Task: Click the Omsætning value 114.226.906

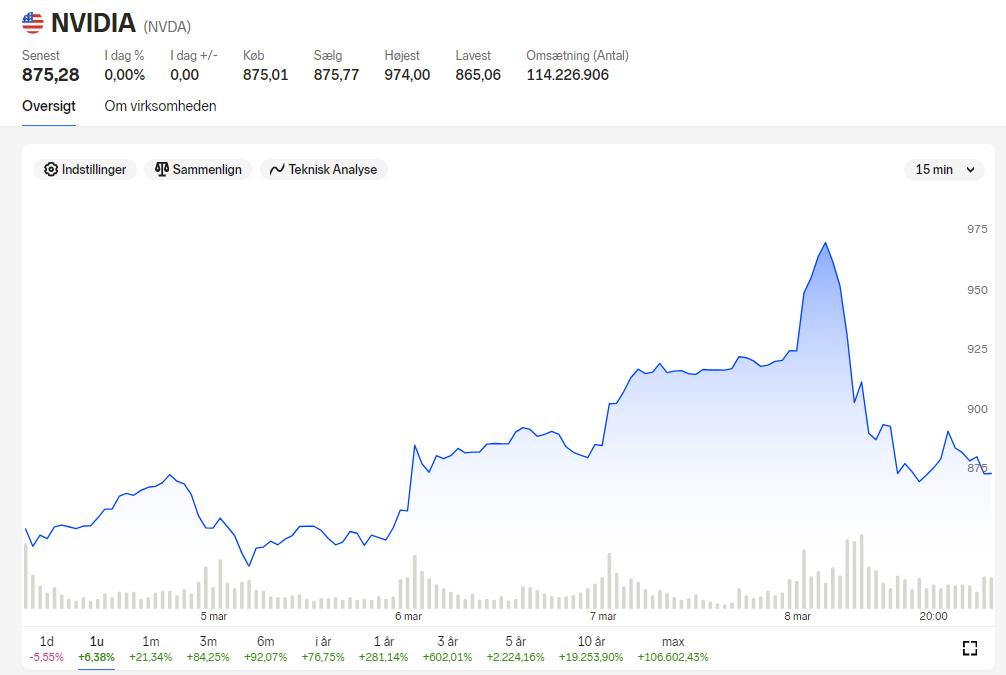Action: click(x=568, y=75)
